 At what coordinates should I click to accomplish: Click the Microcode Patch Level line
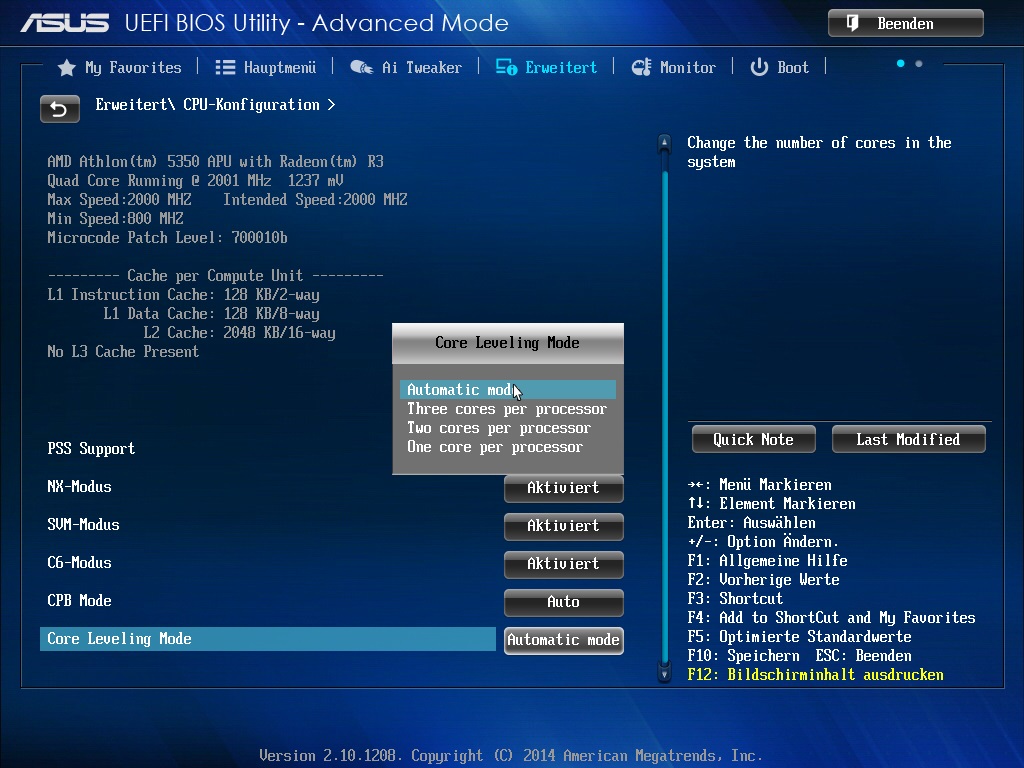[167, 238]
